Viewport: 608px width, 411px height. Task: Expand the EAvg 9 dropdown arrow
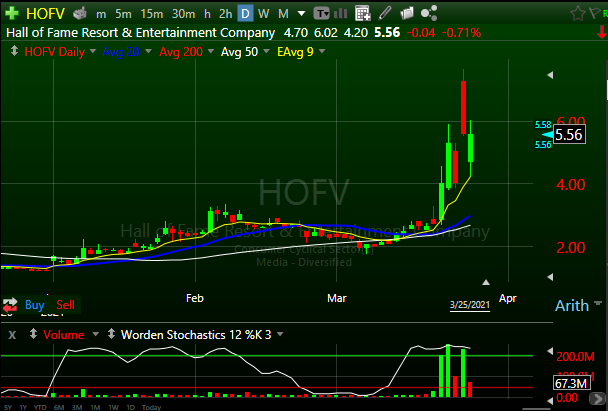point(322,51)
